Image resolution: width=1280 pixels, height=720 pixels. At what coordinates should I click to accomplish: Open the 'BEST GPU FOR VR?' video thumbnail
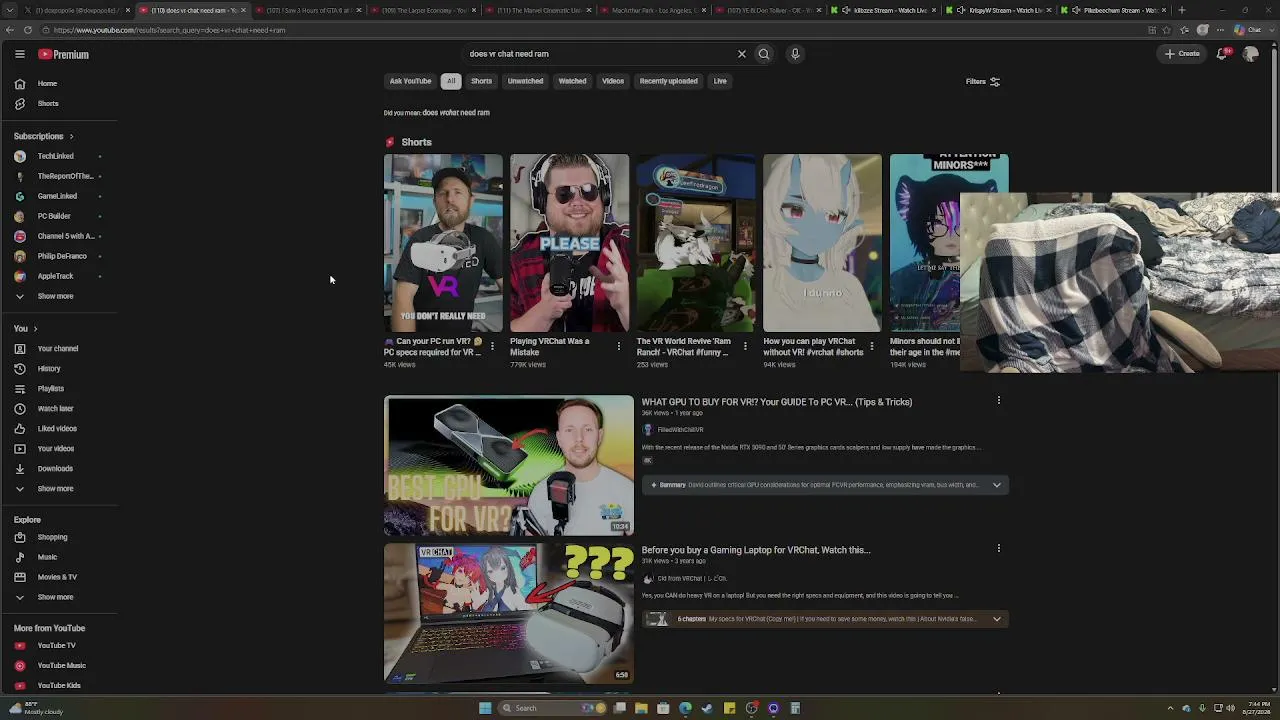click(509, 466)
